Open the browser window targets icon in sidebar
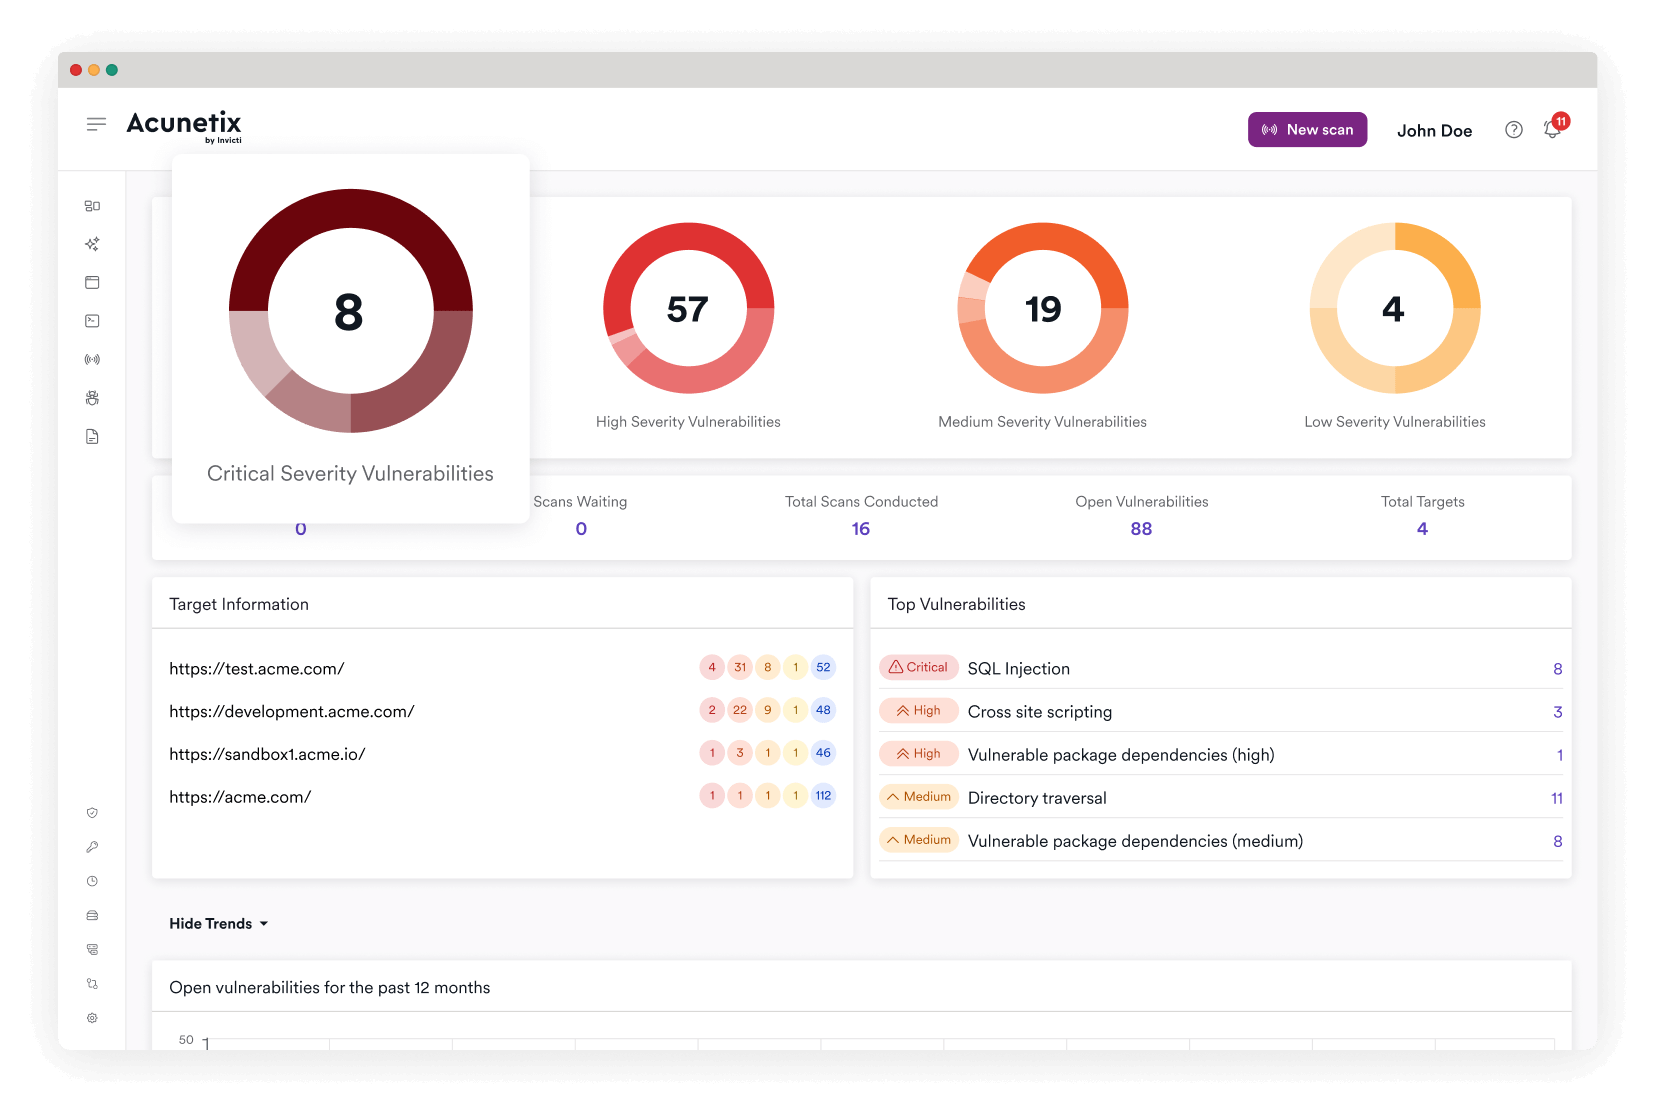 (92, 283)
